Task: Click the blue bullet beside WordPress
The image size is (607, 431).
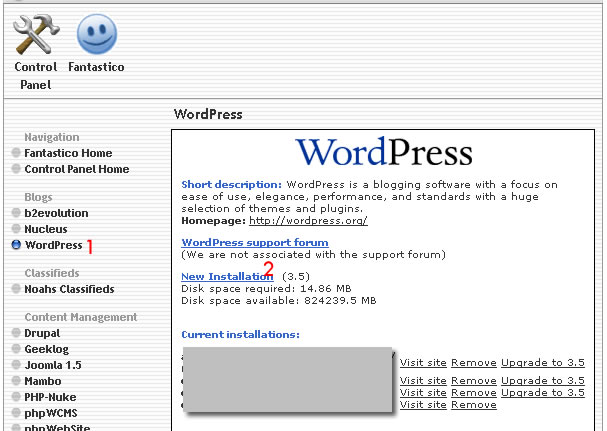Action: pos(16,245)
